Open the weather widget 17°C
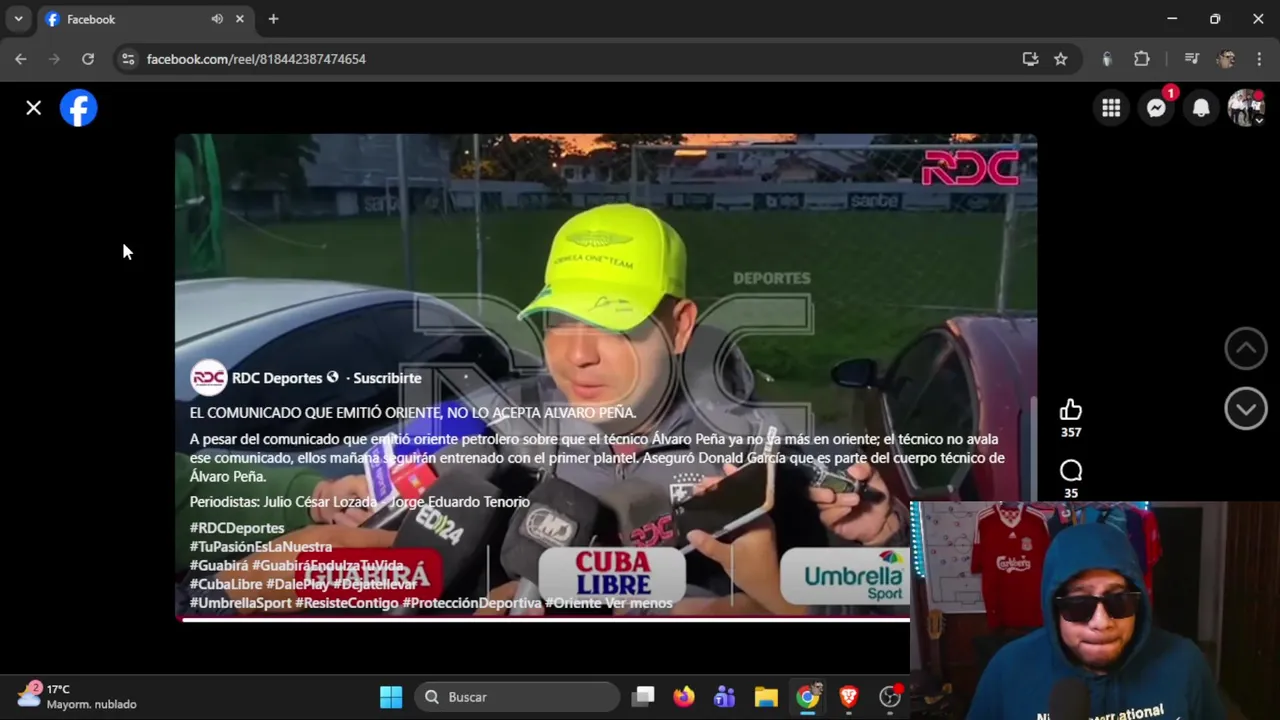 (x=77, y=697)
